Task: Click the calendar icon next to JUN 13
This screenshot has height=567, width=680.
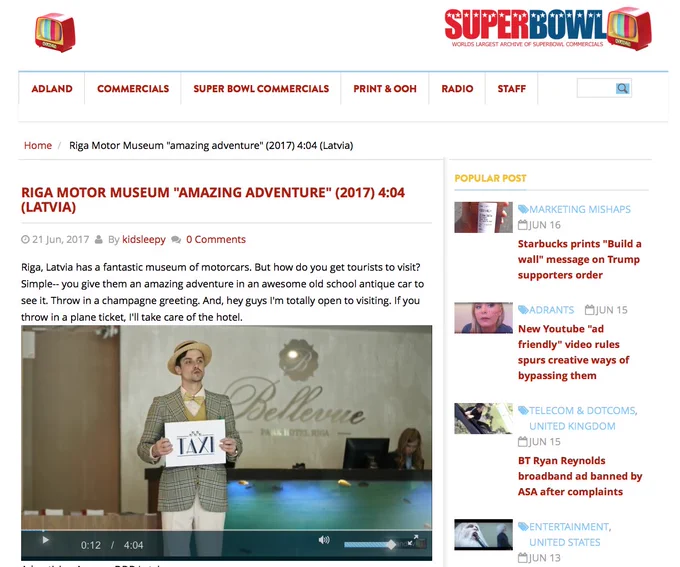Action: pos(523,558)
